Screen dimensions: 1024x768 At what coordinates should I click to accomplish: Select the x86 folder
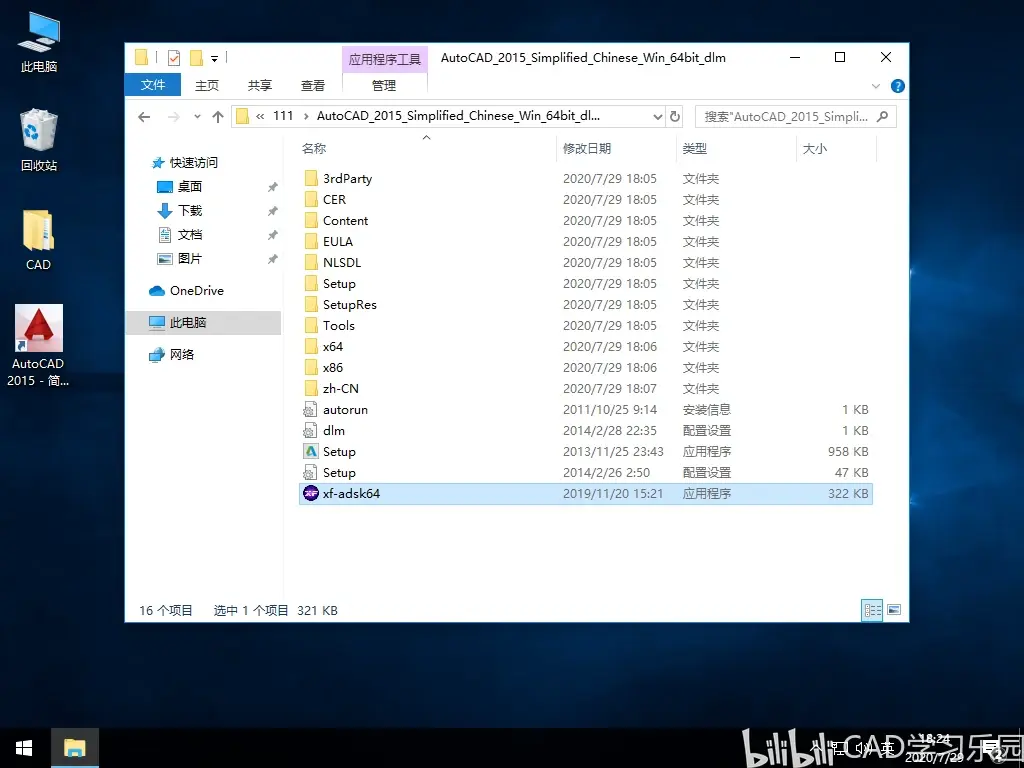click(x=585, y=368)
